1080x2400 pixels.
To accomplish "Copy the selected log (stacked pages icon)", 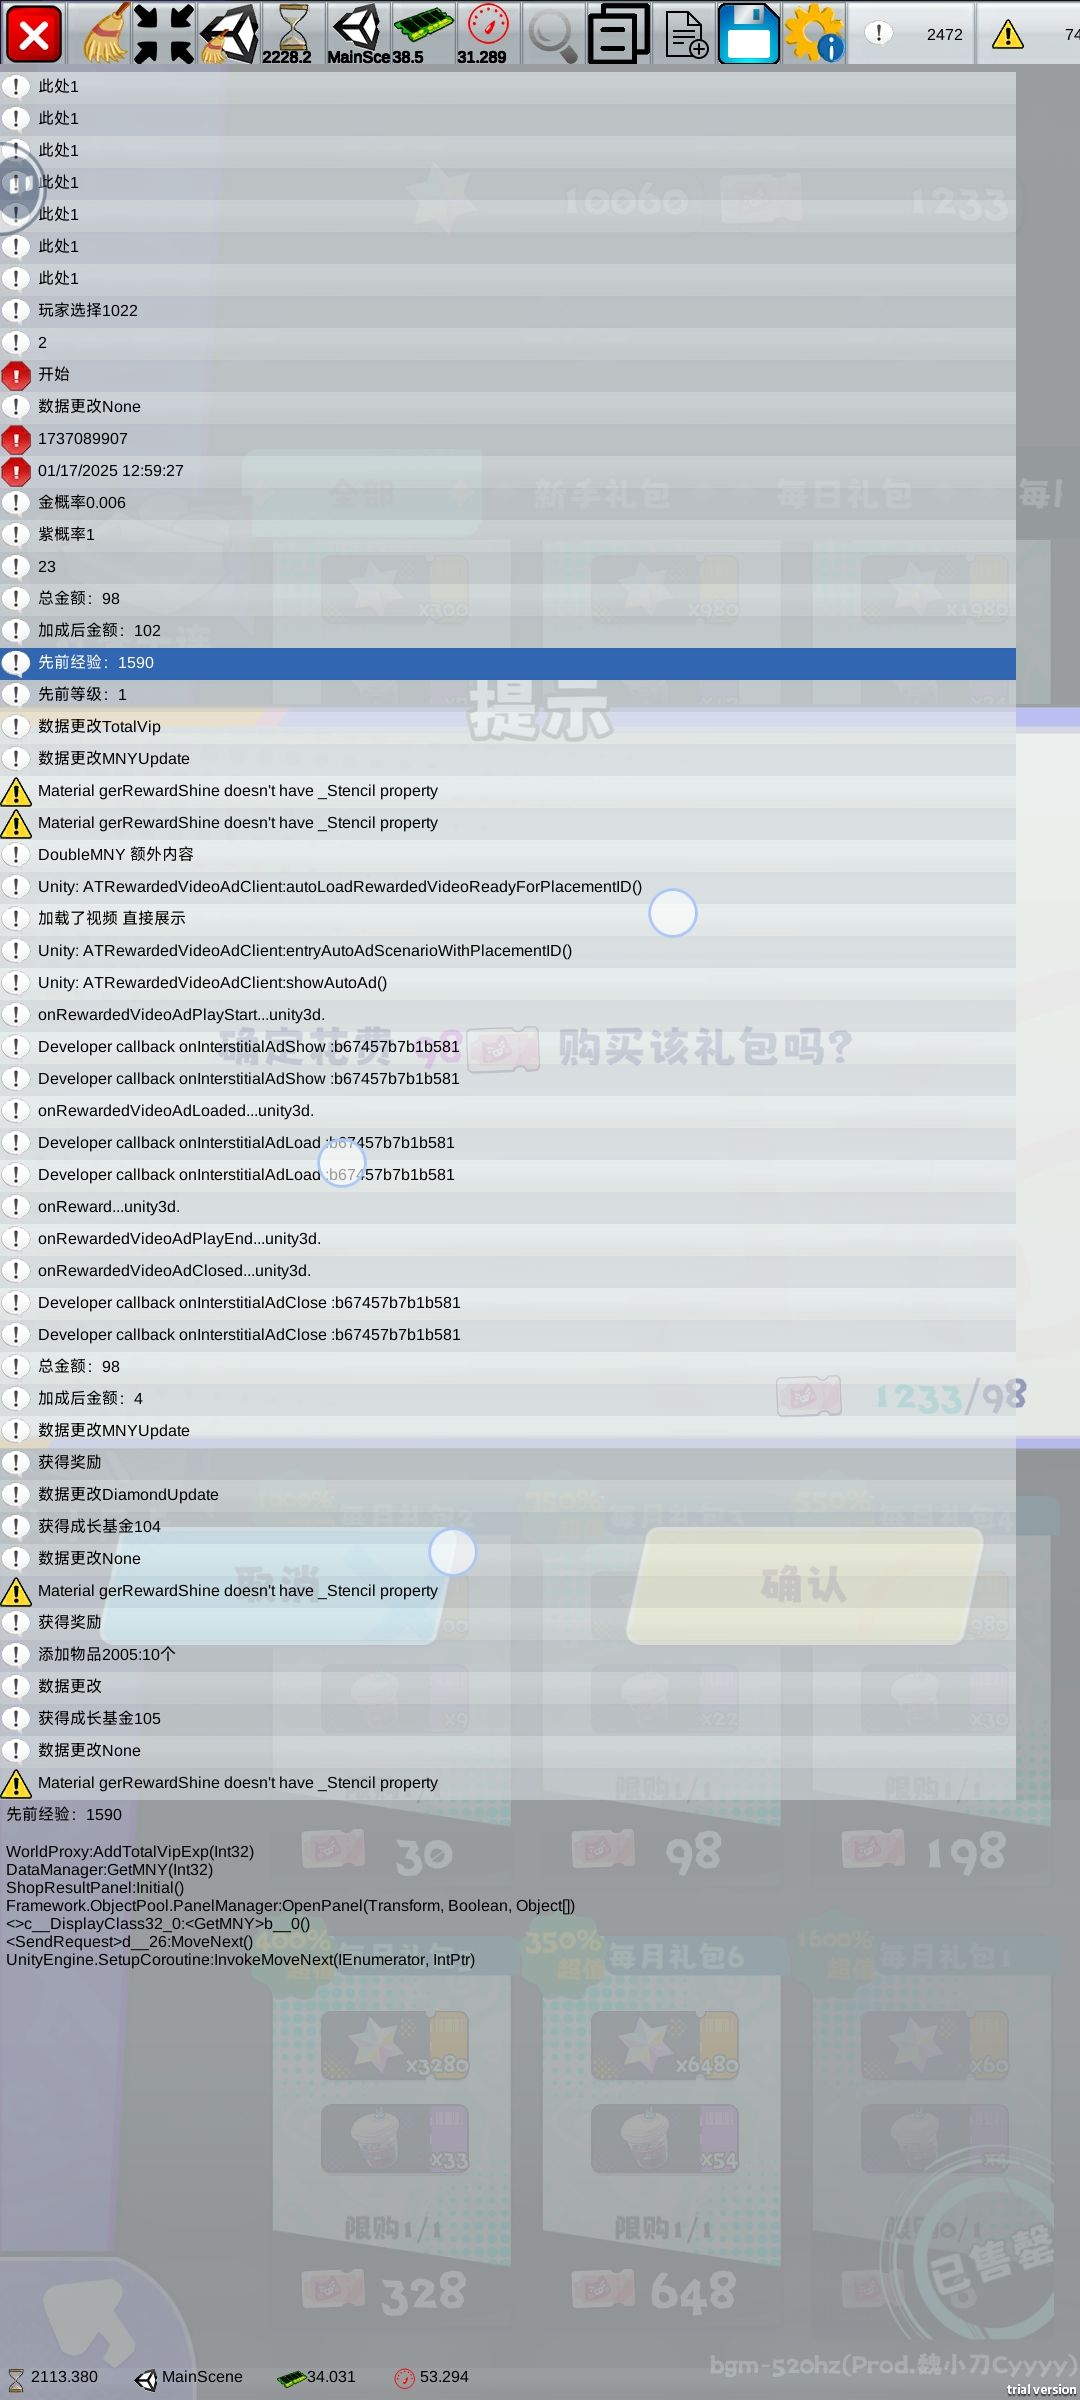I will pyautogui.click(x=618, y=34).
